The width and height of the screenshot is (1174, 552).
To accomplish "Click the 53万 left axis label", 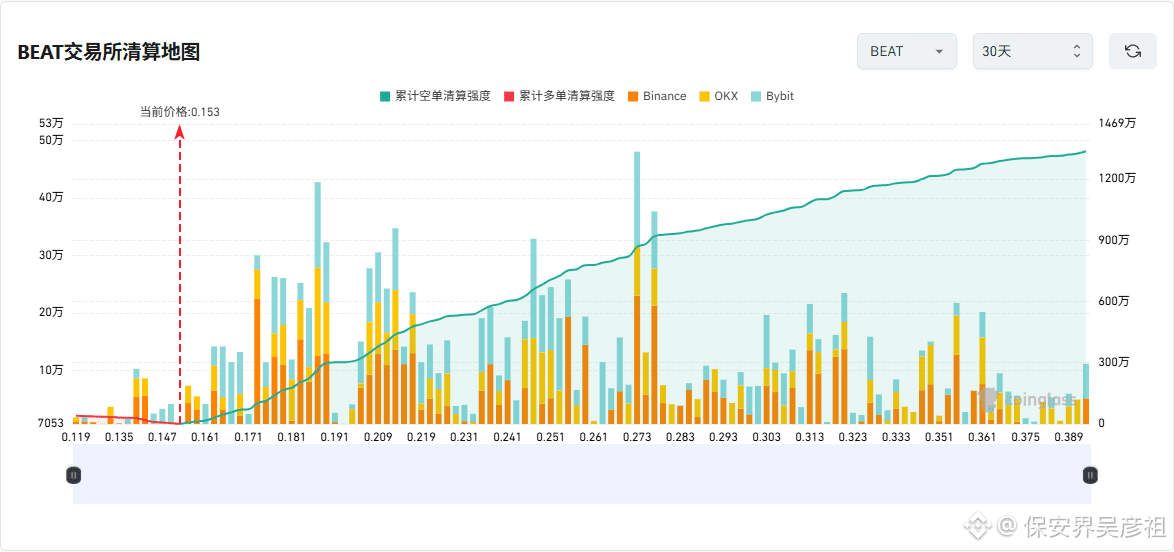I will 52,124.
